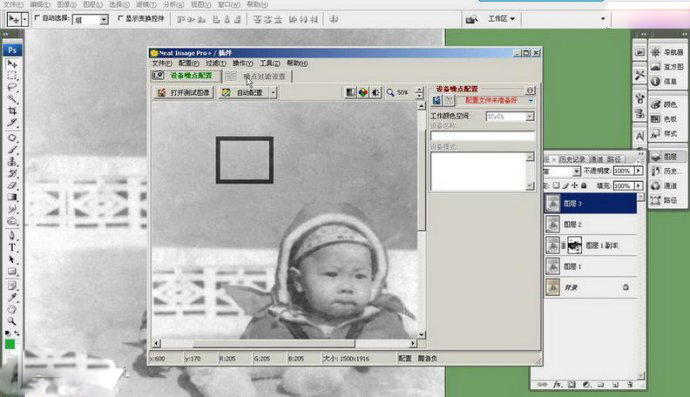Open the Filter menu in Neat Image
This screenshot has height=397, width=690.
point(215,63)
